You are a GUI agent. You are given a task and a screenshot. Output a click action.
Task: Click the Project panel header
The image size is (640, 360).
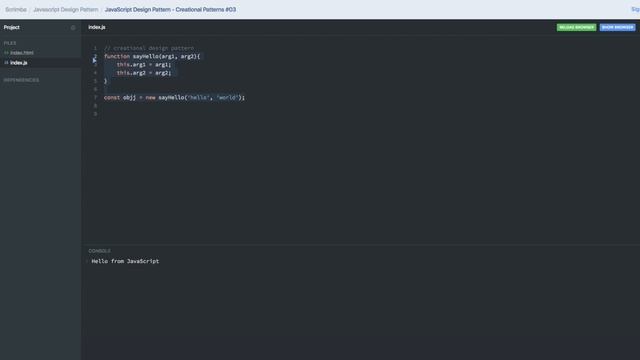coord(11,27)
